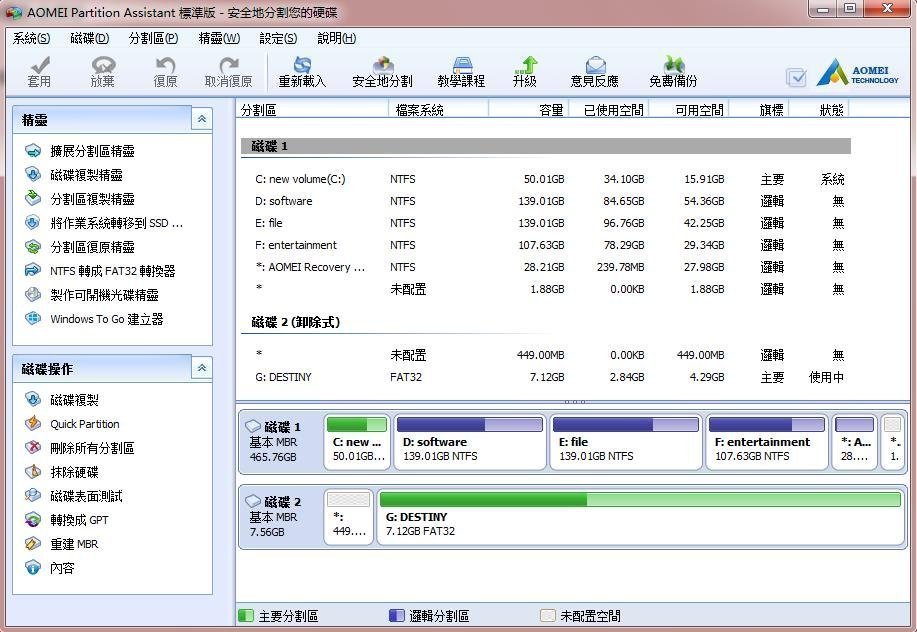917x632 pixels.
Task: Choose 抹除硬碟 operation
Action: pos(62,472)
